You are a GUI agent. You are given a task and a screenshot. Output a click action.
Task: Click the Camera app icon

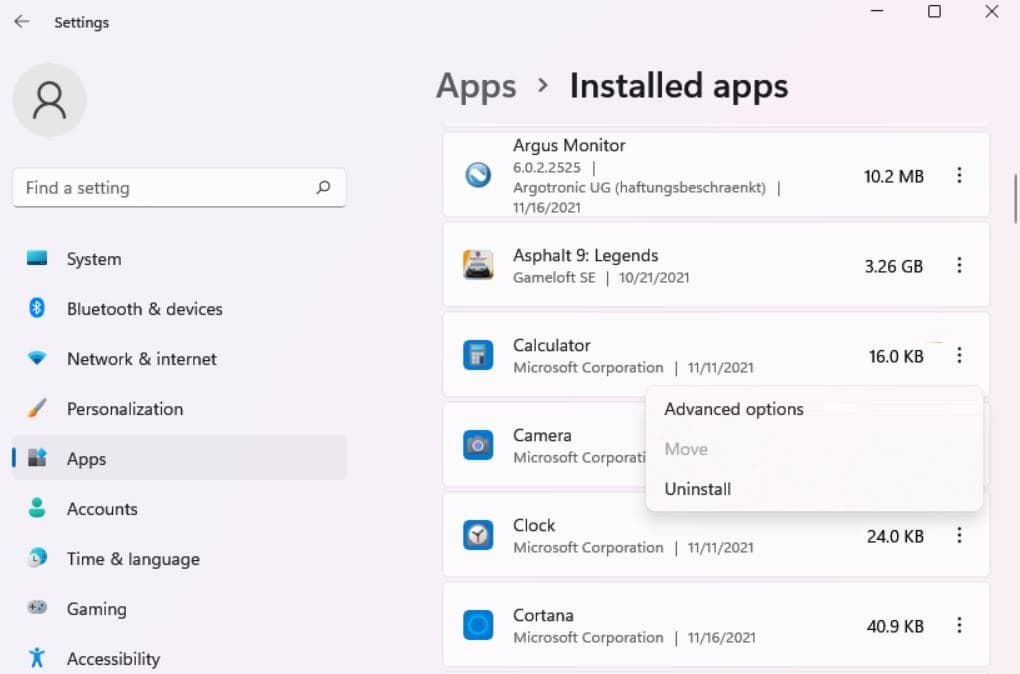point(478,445)
